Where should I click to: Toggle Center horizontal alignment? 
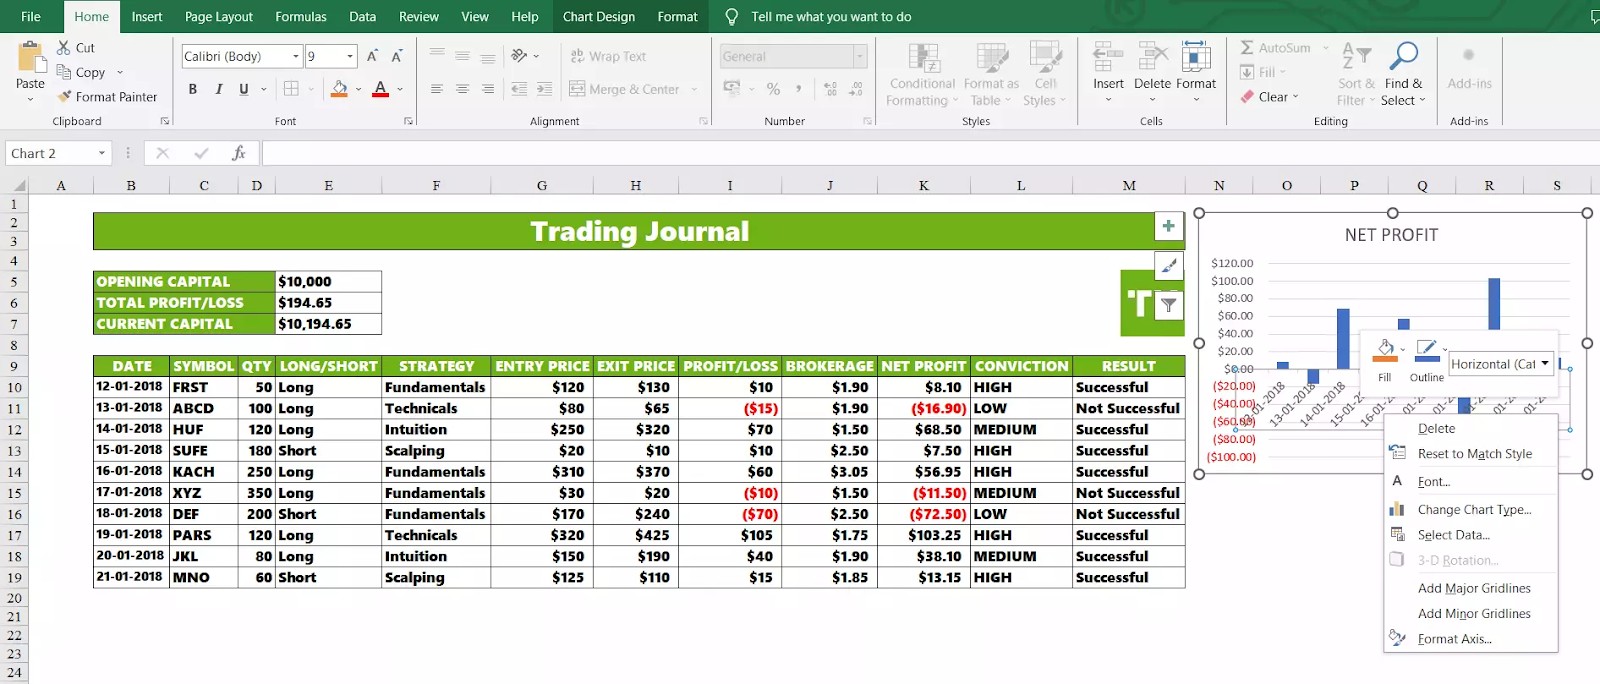pyautogui.click(x=462, y=89)
